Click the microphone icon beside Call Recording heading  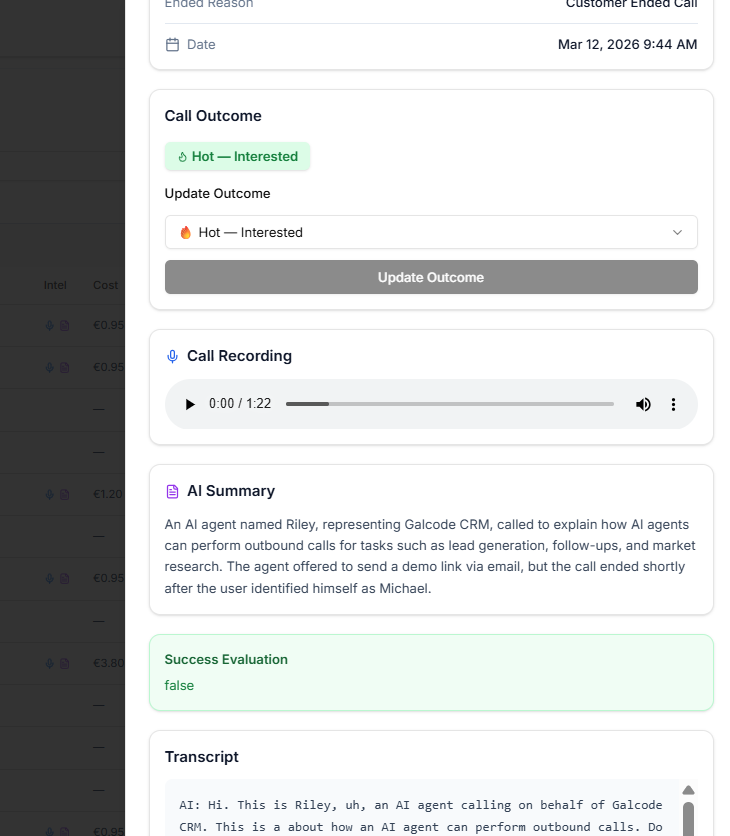pyautogui.click(x=171, y=356)
